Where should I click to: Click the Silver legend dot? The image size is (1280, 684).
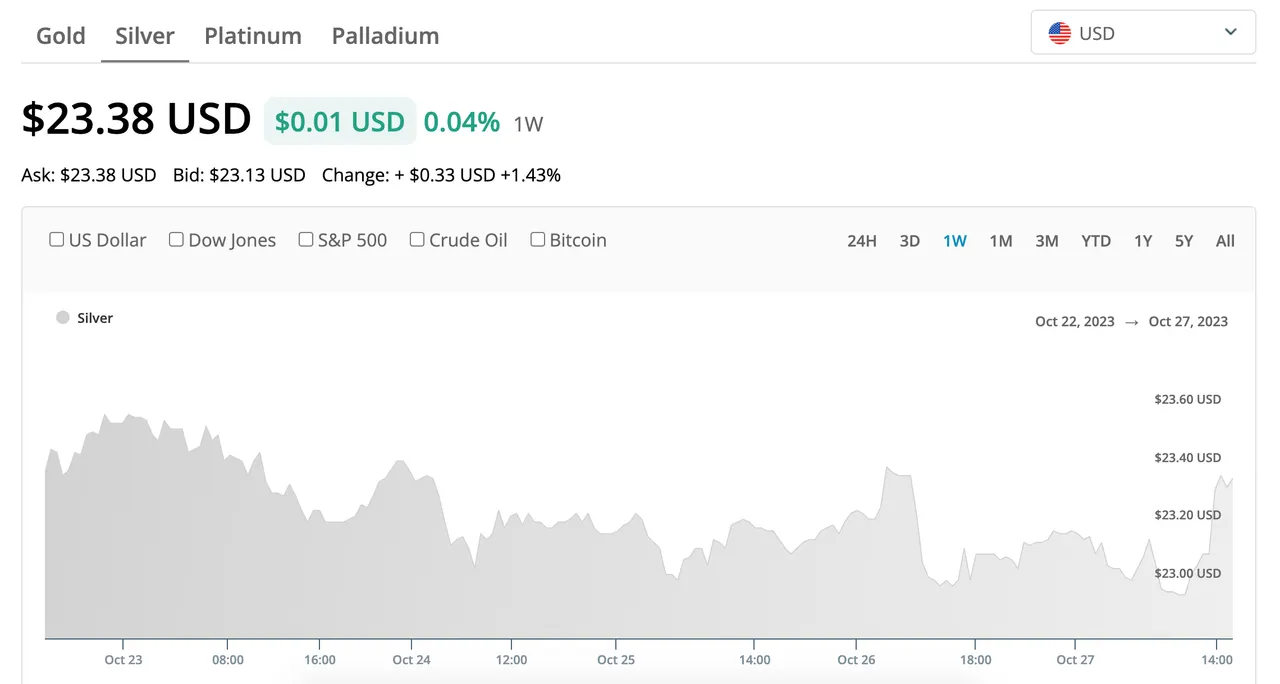tap(63, 318)
